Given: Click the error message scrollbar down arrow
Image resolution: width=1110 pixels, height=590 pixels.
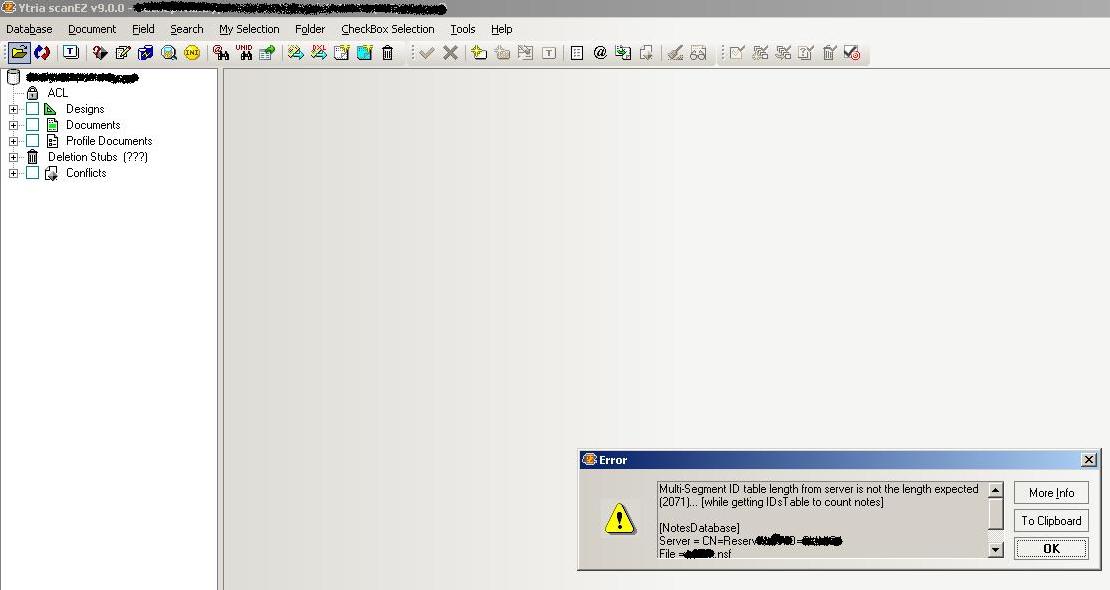Looking at the screenshot, I should pyautogui.click(x=995, y=550).
